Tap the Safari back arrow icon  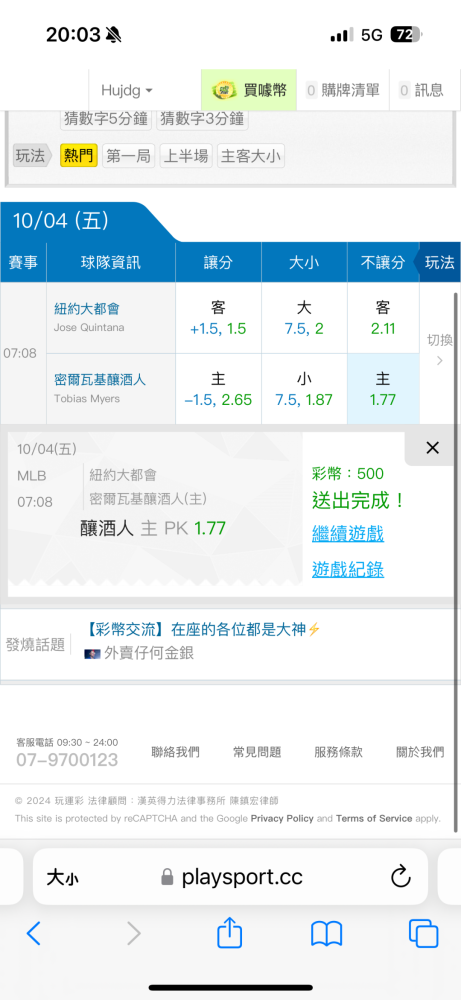[34, 934]
